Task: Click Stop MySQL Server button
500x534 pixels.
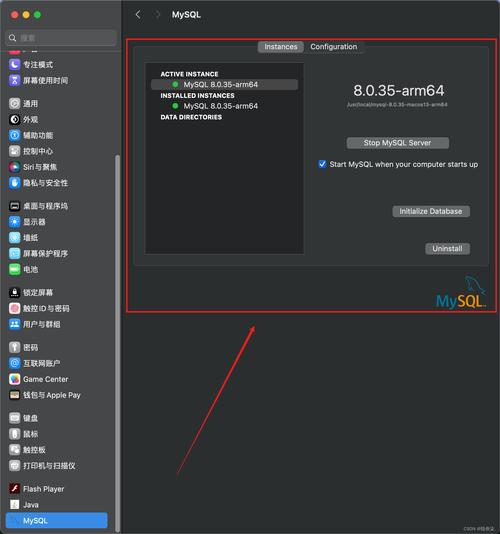Action: click(x=397, y=143)
